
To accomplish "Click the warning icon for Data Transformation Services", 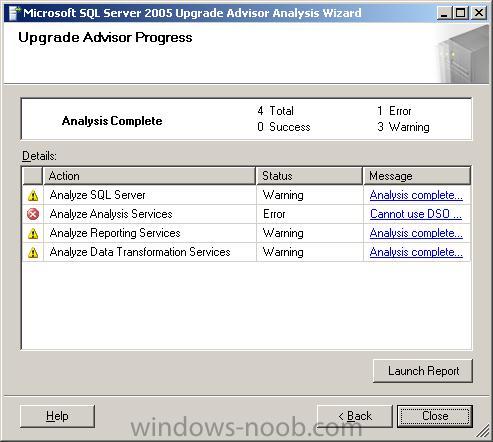I will (33, 252).
